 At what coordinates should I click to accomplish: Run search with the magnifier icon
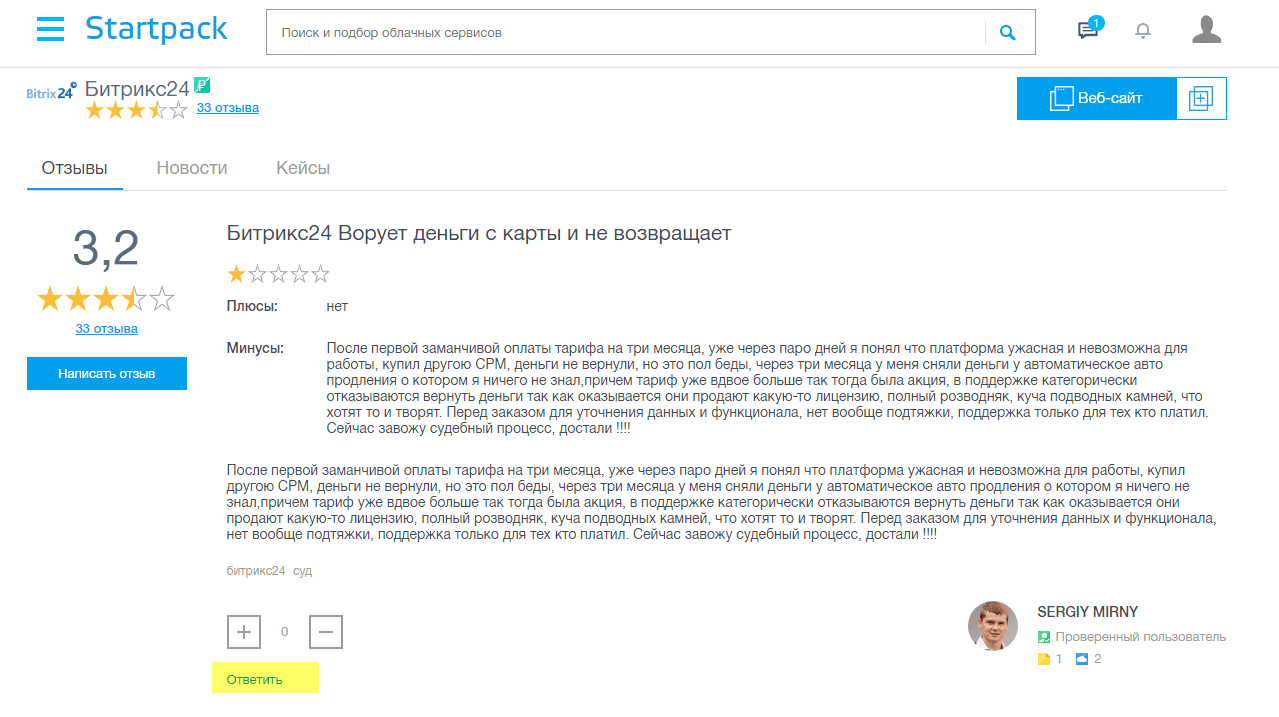pyautogui.click(x=1007, y=33)
